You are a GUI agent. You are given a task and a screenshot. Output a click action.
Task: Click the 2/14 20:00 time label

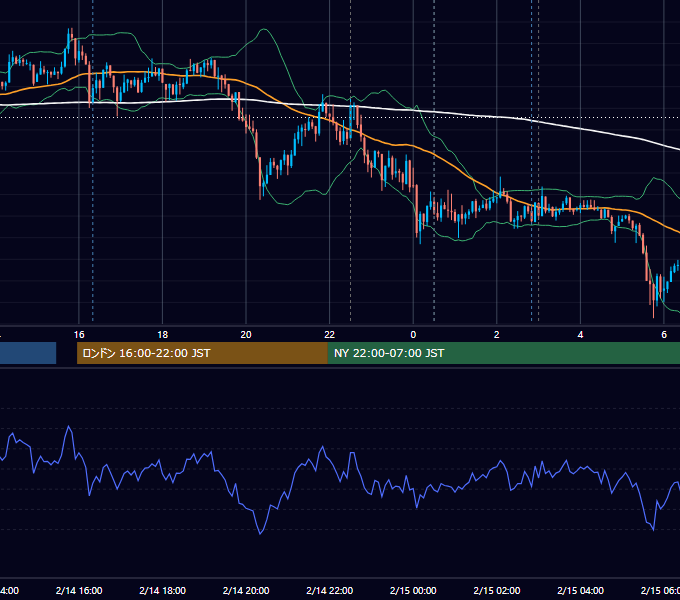click(246, 590)
